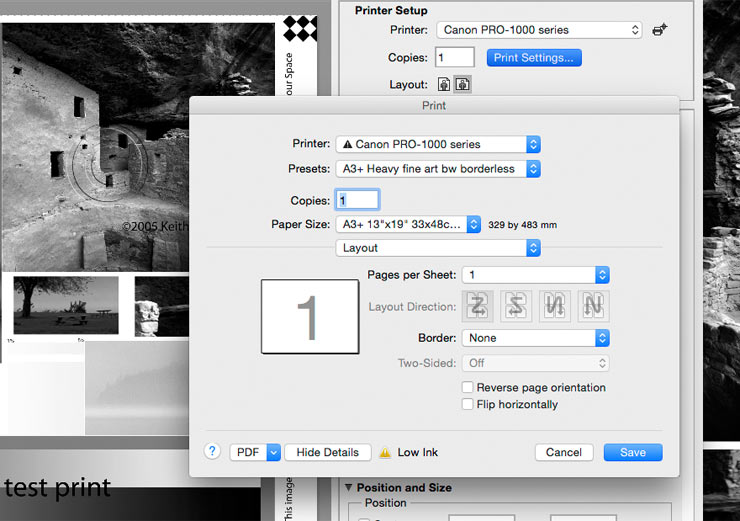This screenshot has width=740, height=521.
Task: Open the Printer dropdown in Print dialog
Action: tap(438, 144)
